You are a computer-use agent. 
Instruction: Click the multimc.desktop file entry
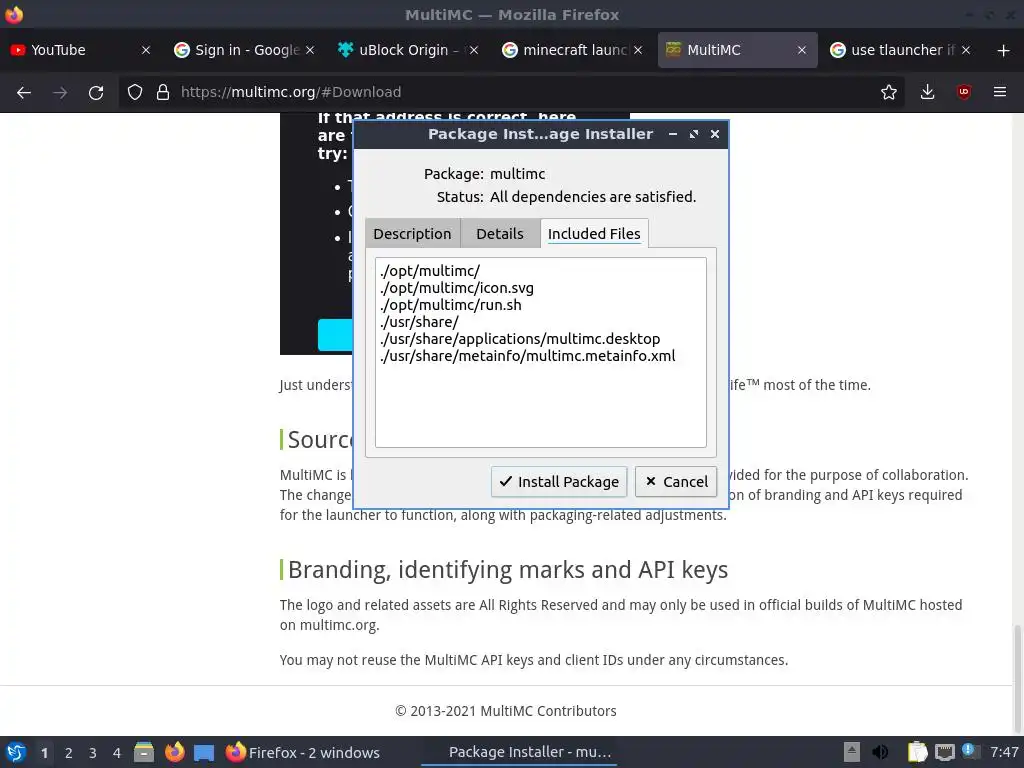[x=520, y=339]
